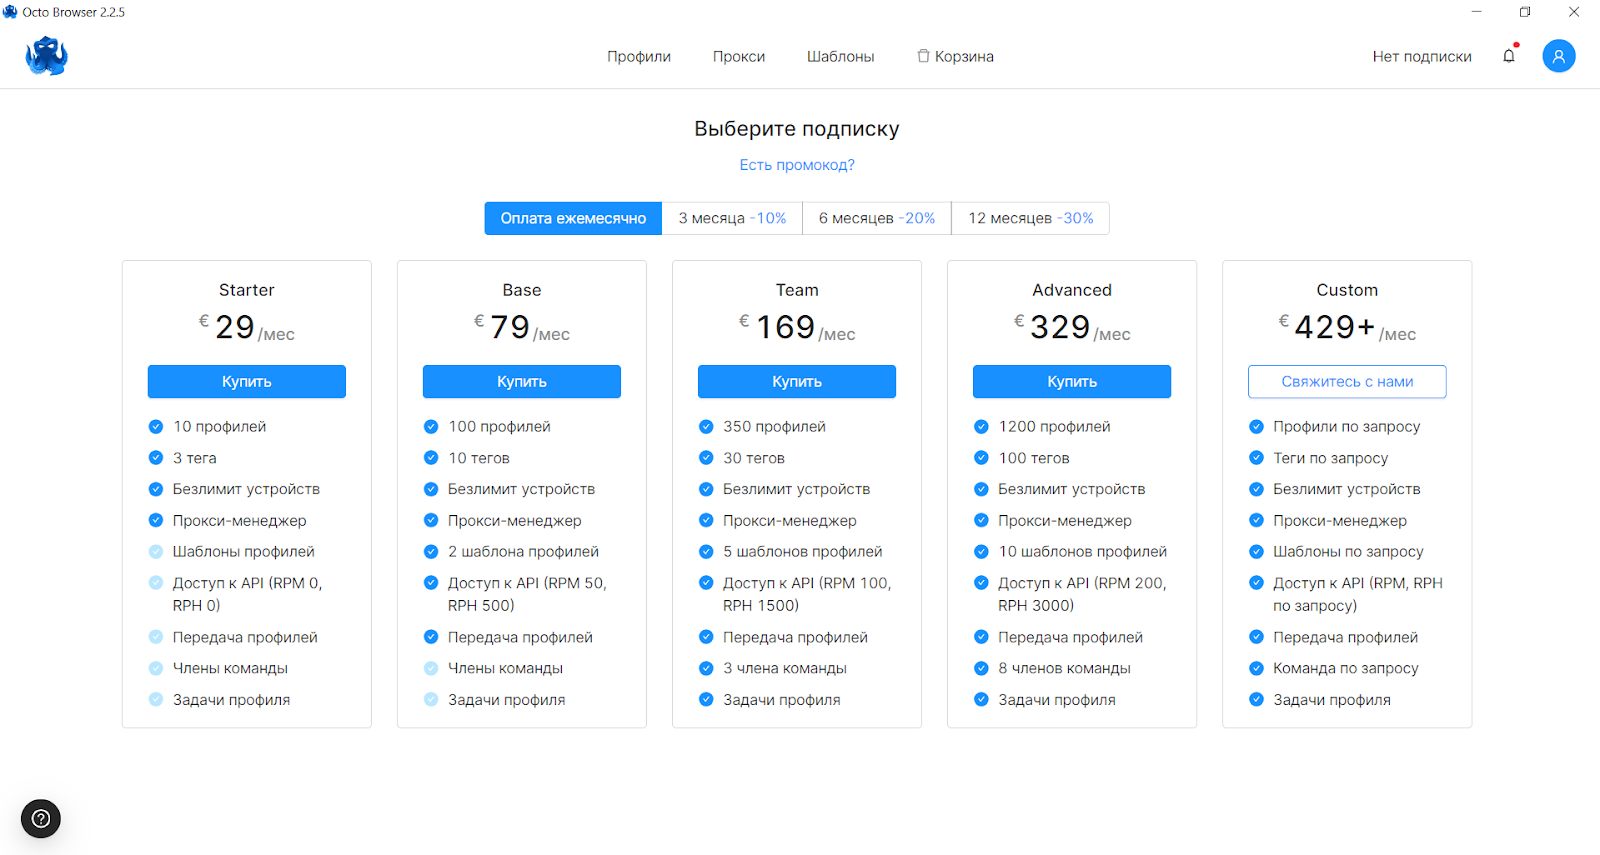1600x855 pixels.
Task: Click checkmark beside 8 членов команды
Action: pos(981,669)
